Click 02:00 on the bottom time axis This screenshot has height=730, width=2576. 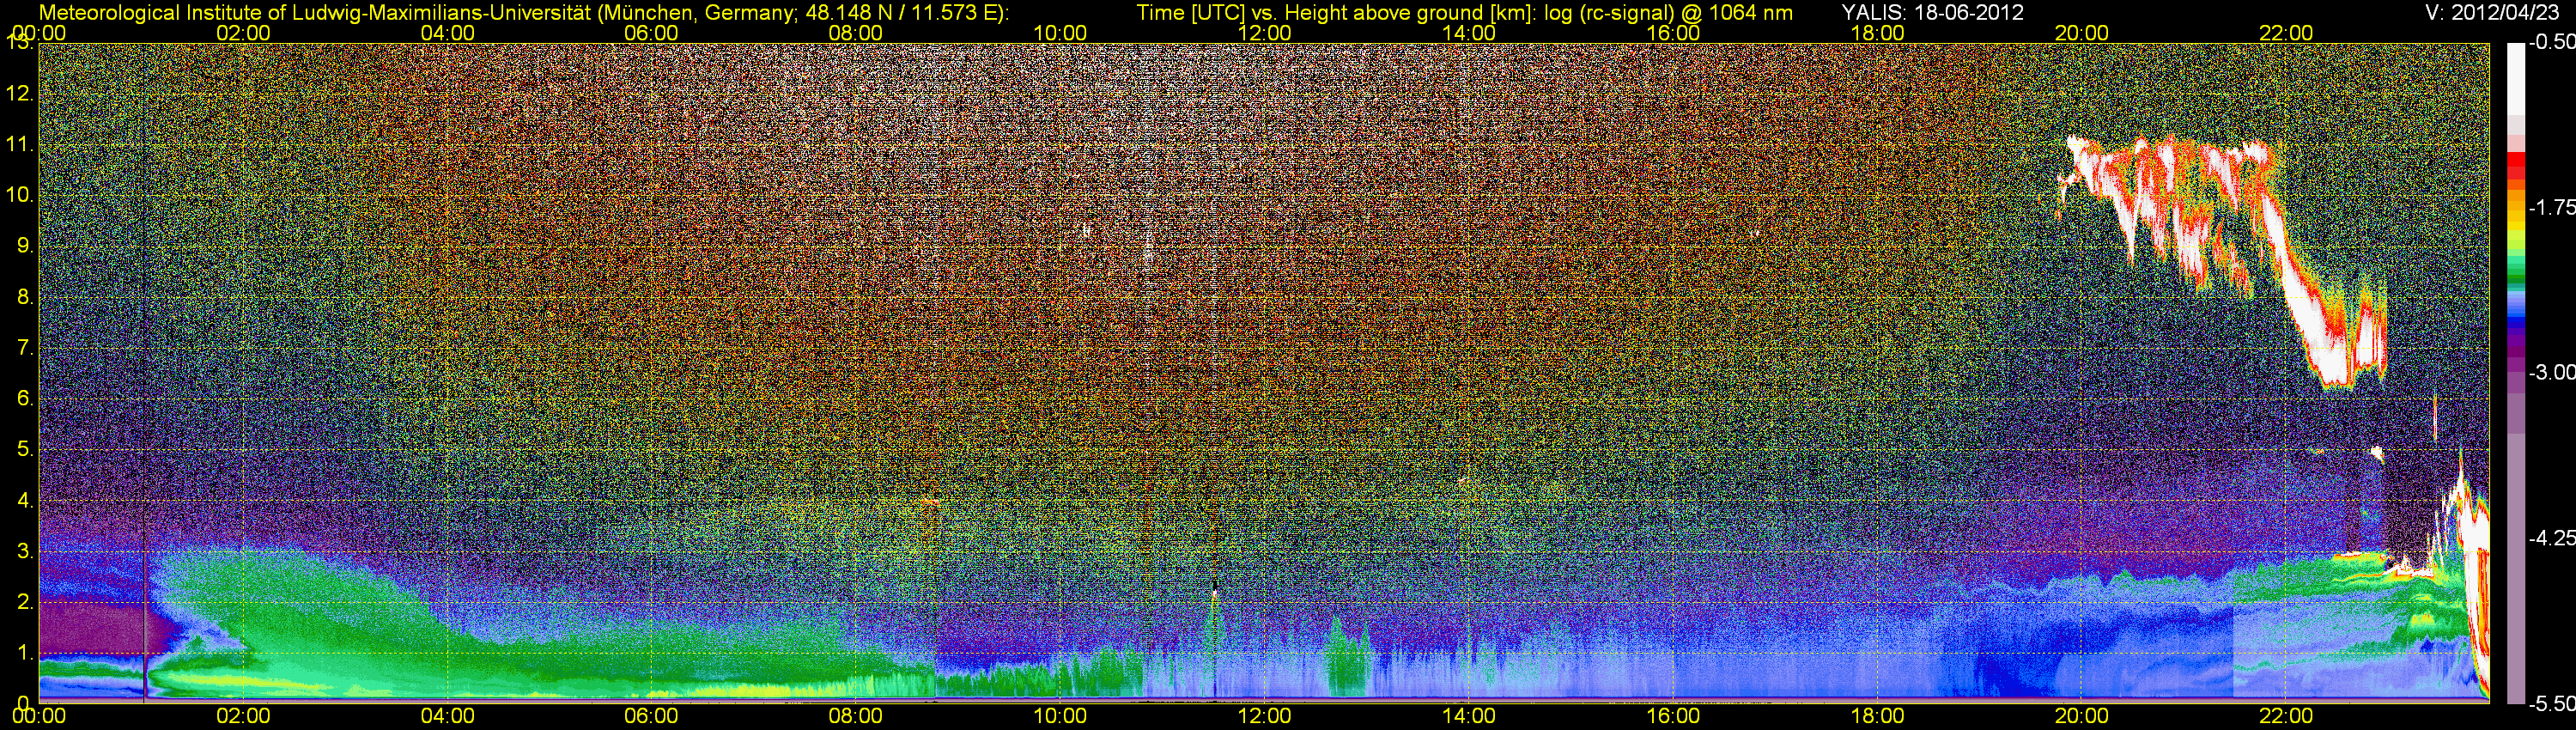coord(243,716)
